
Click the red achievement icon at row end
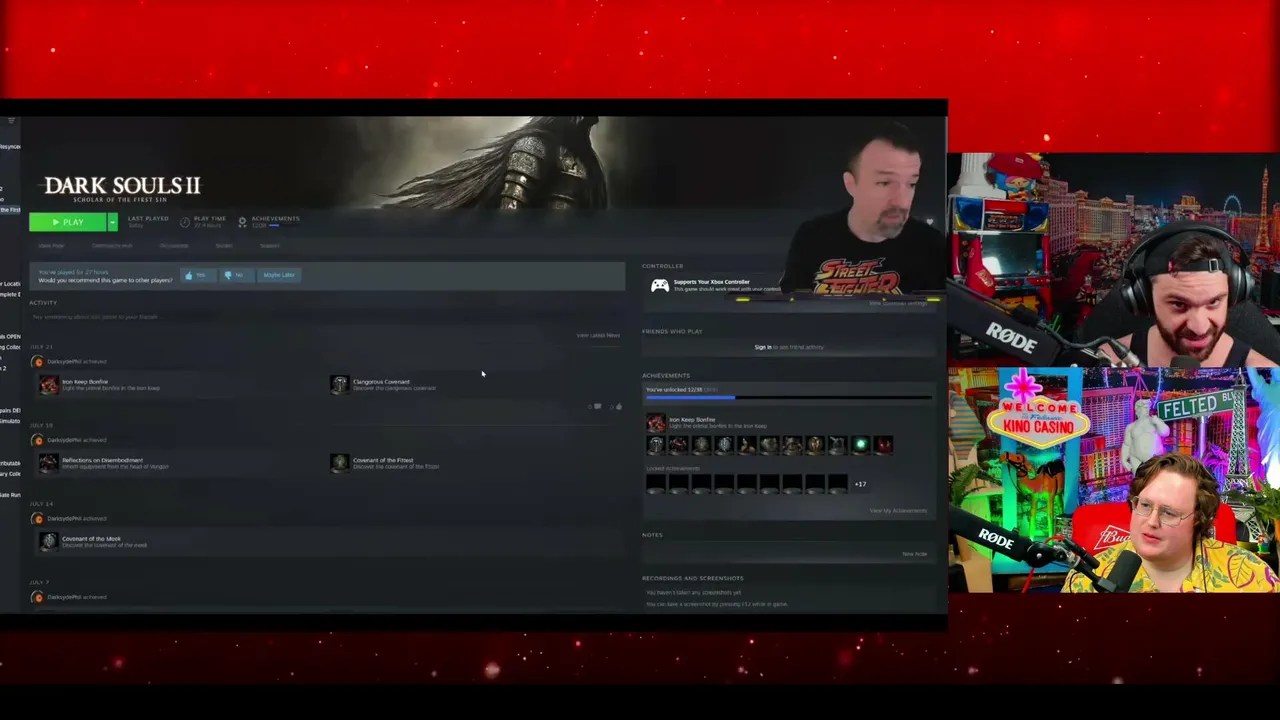(883, 445)
